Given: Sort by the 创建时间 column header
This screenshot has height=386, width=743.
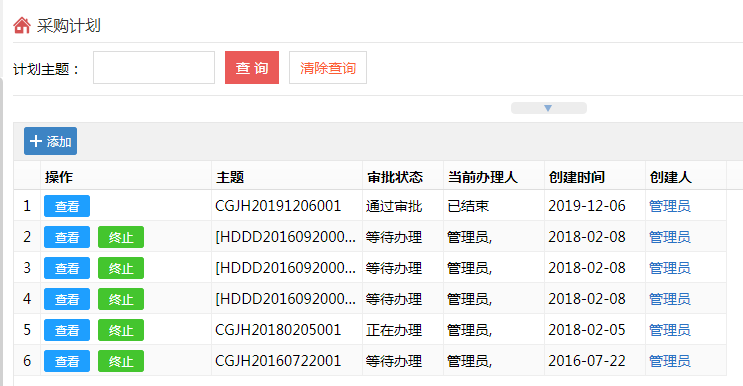Looking at the screenshot, I should [595, 177].
